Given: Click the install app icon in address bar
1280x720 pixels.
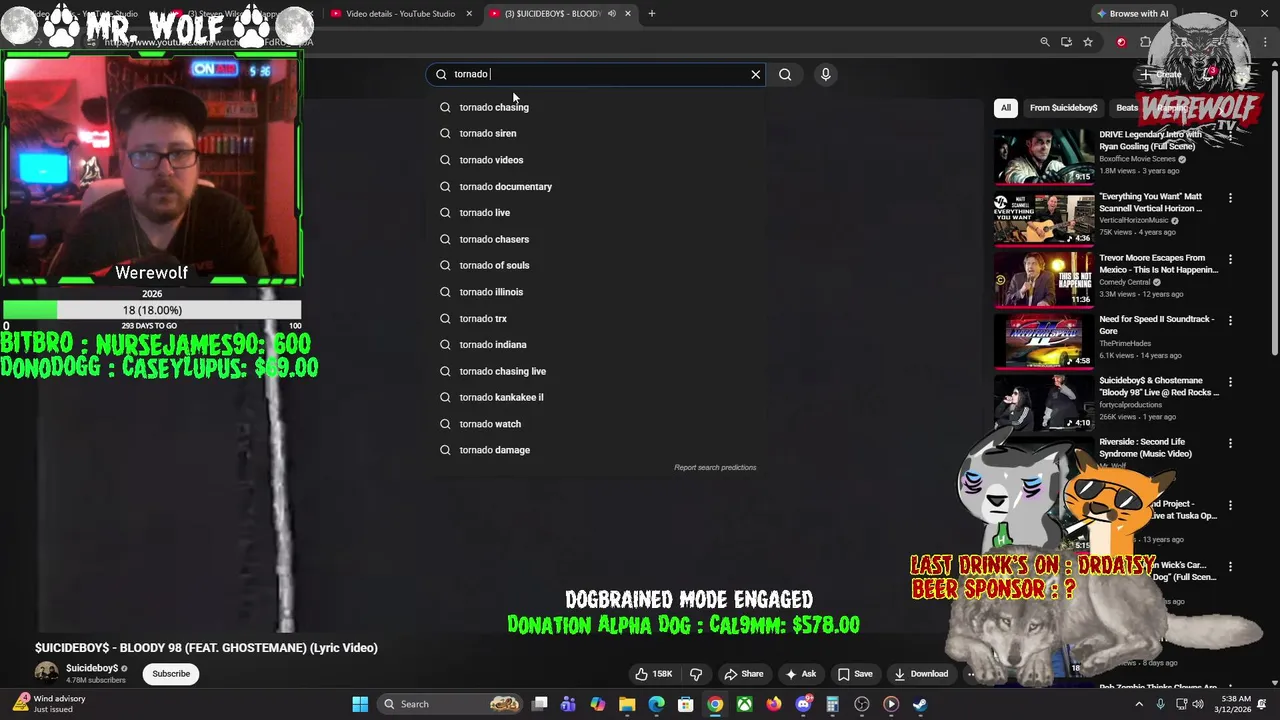Looking at the screenshot, I should pyautogui.click(x=1067, y=42).
